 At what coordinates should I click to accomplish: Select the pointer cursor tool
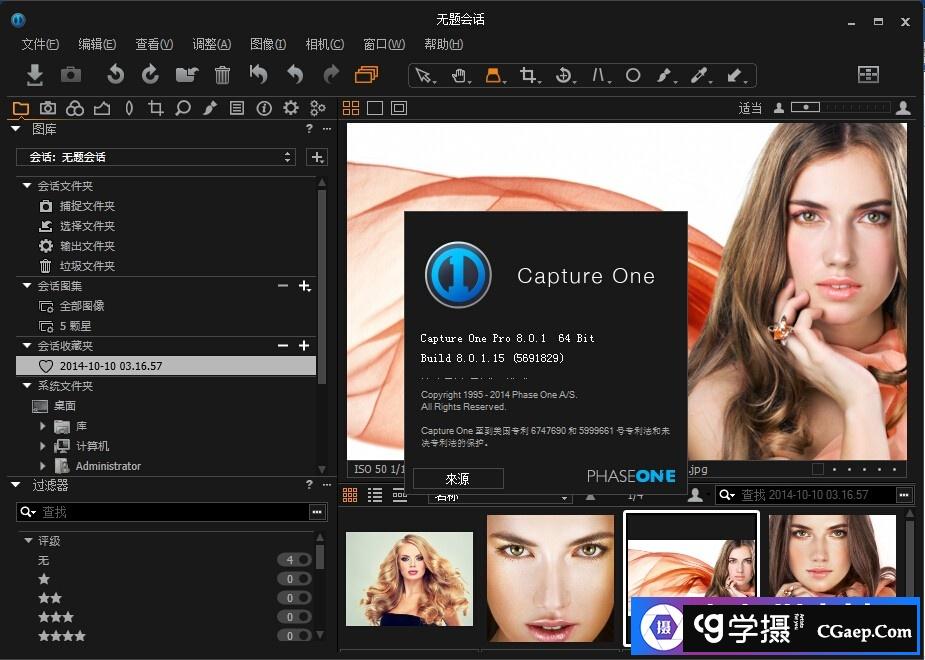coord(425,75)
